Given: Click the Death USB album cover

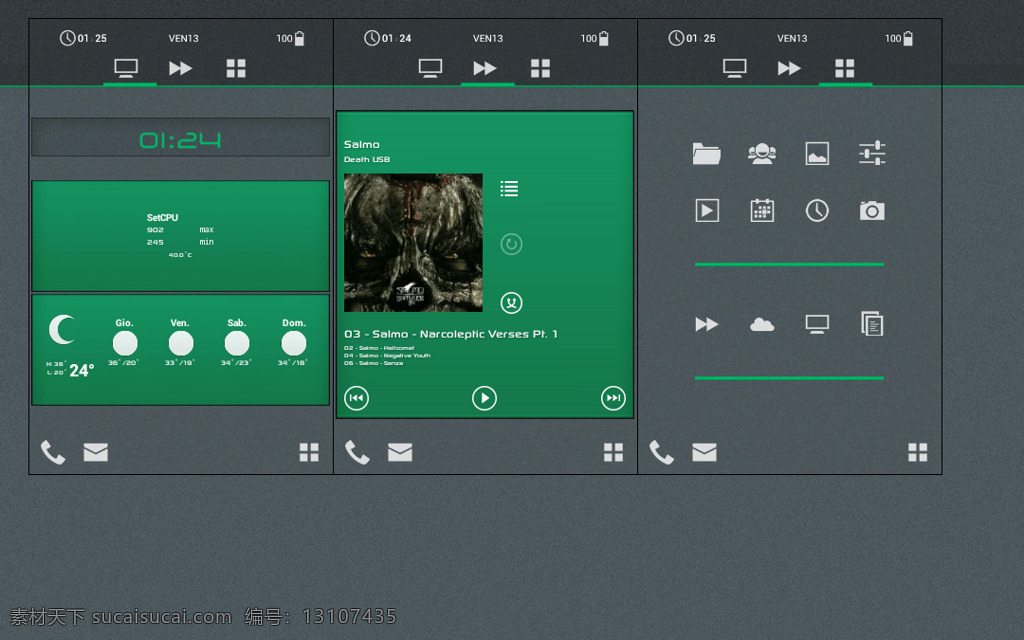Looking at the screenshot, I should click(413, 242).
